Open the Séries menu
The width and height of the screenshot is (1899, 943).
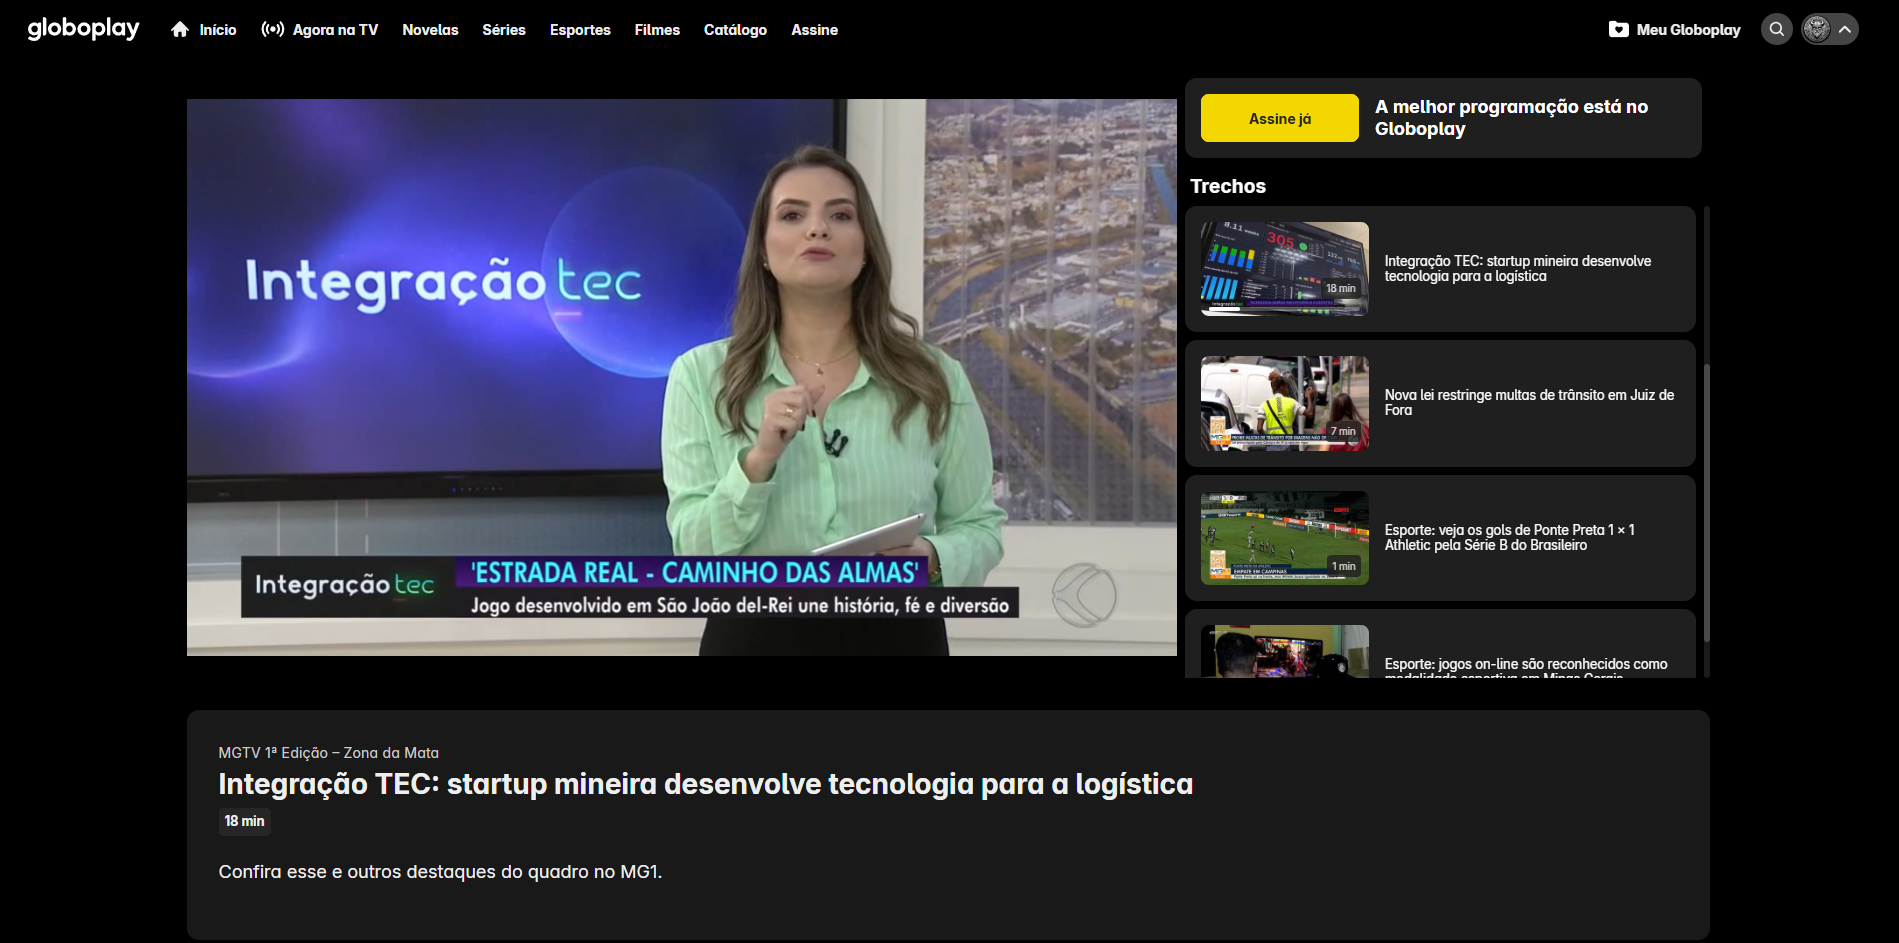pyautogui.click(x=504, y=30)
